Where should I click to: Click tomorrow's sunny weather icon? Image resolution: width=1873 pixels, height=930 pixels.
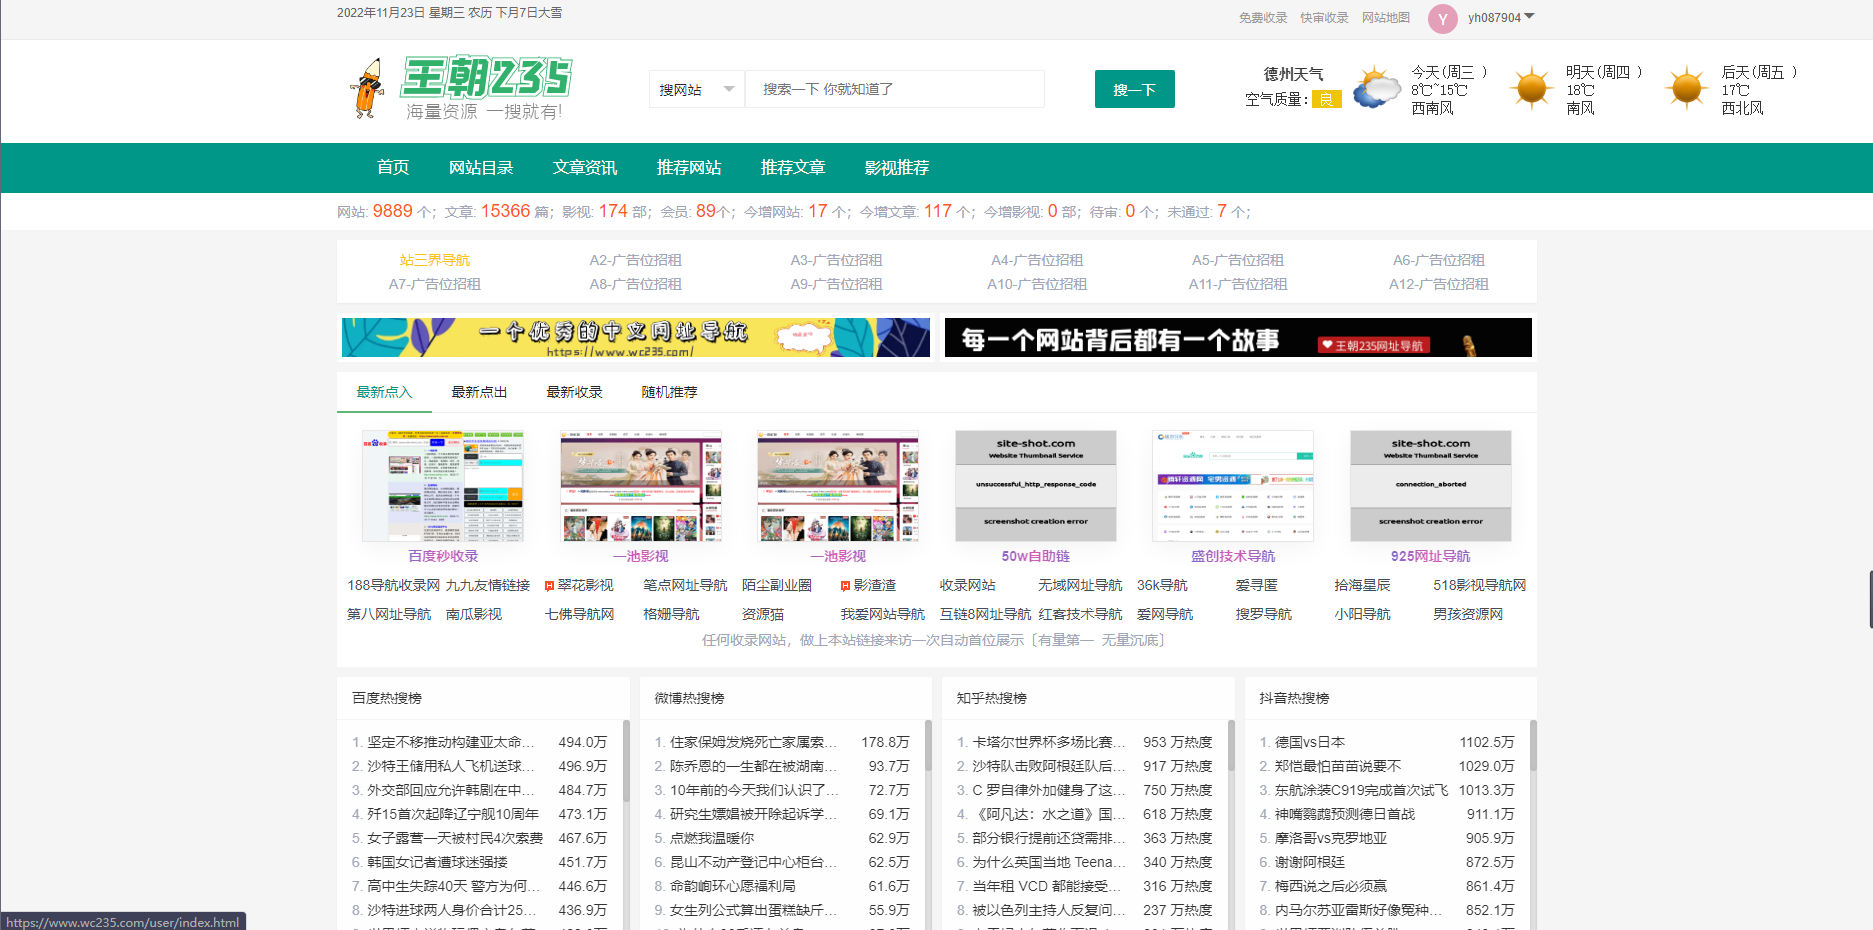click(x=1532, y=88)
